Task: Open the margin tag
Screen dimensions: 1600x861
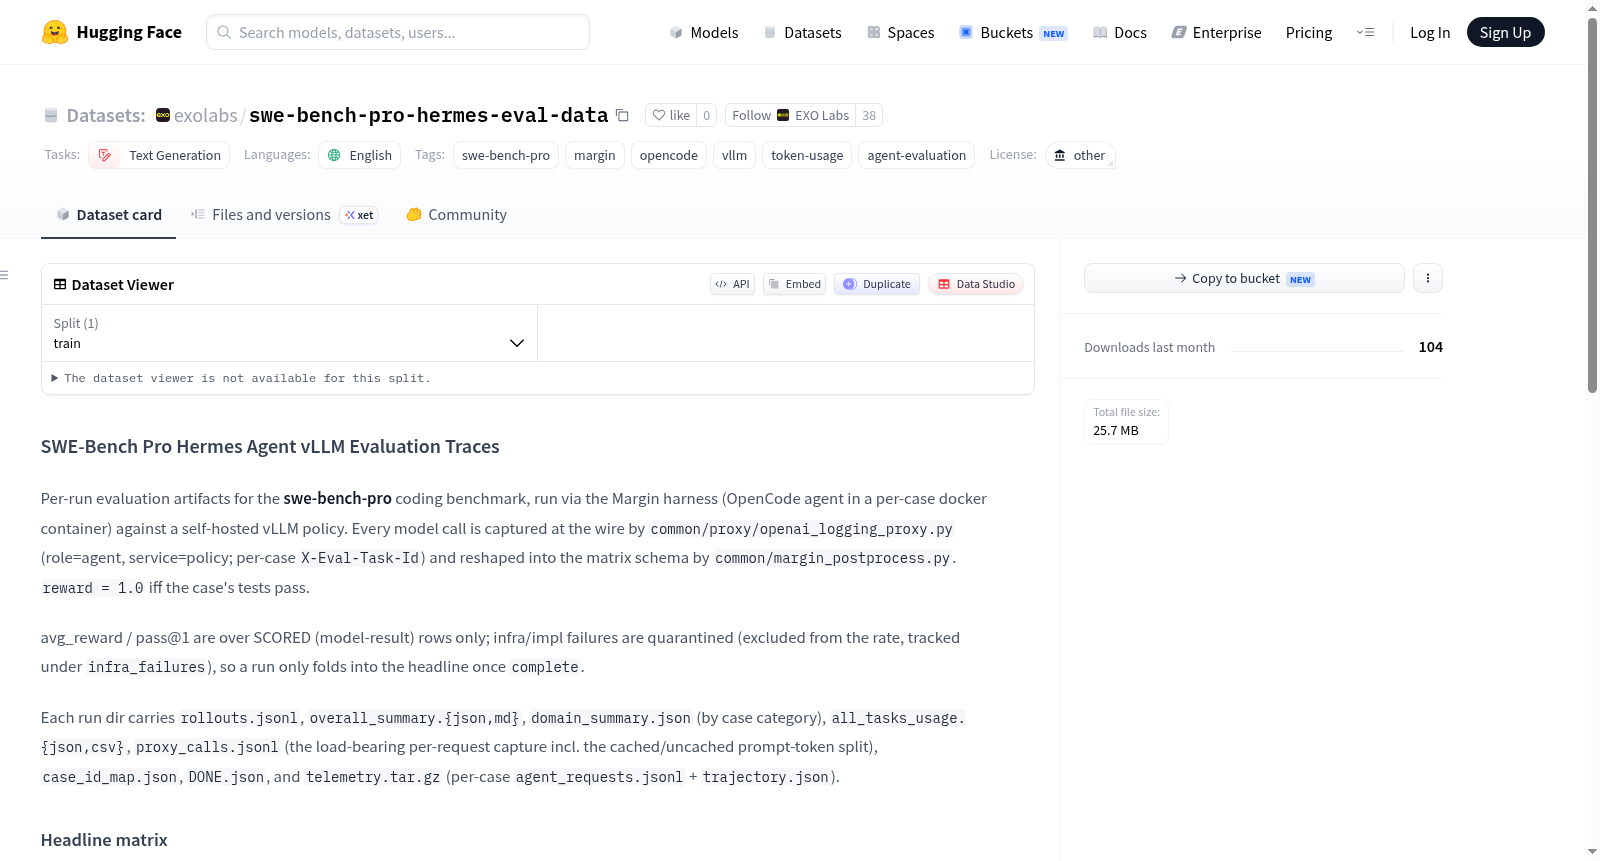Action: [595, 155]
